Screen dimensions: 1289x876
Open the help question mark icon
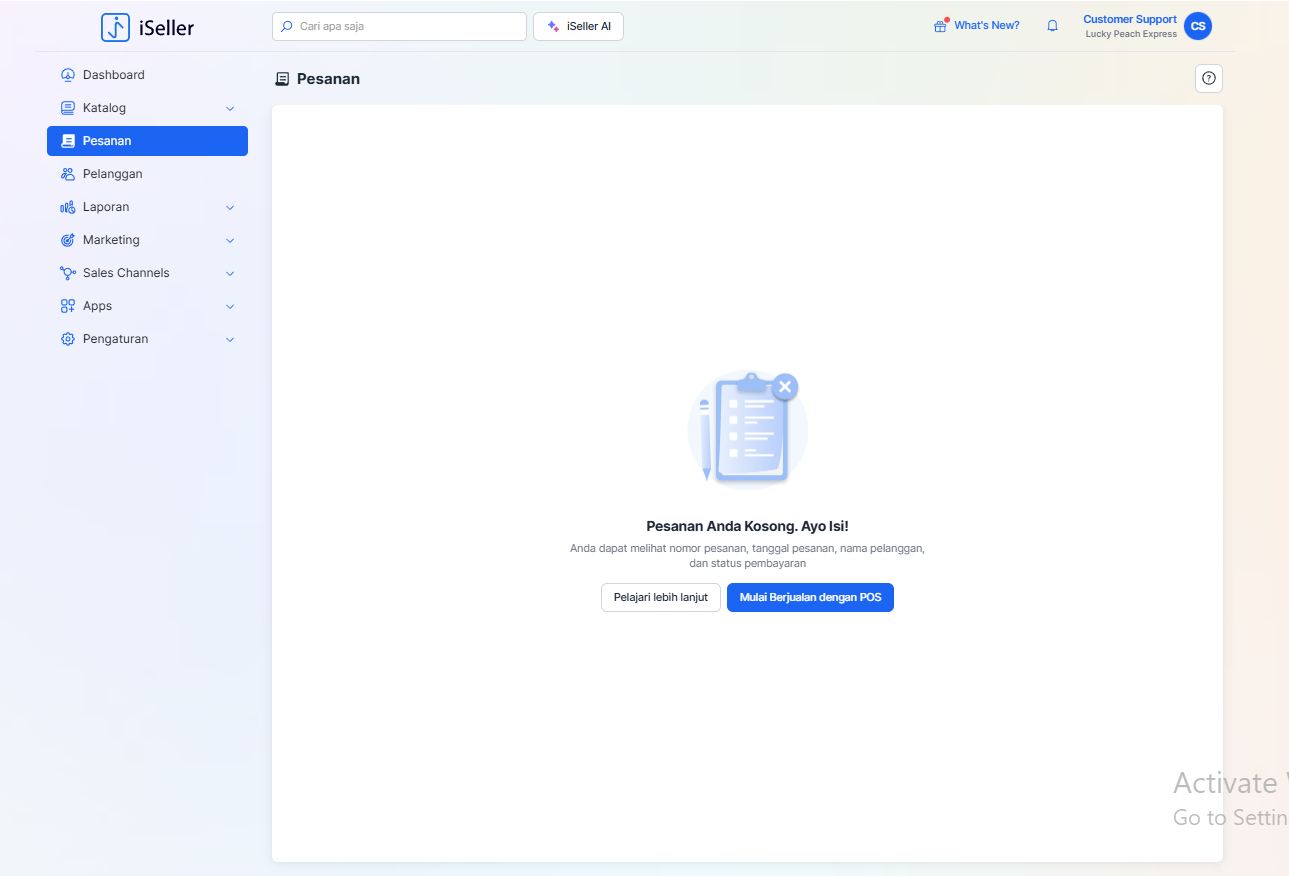[1209, 78]
